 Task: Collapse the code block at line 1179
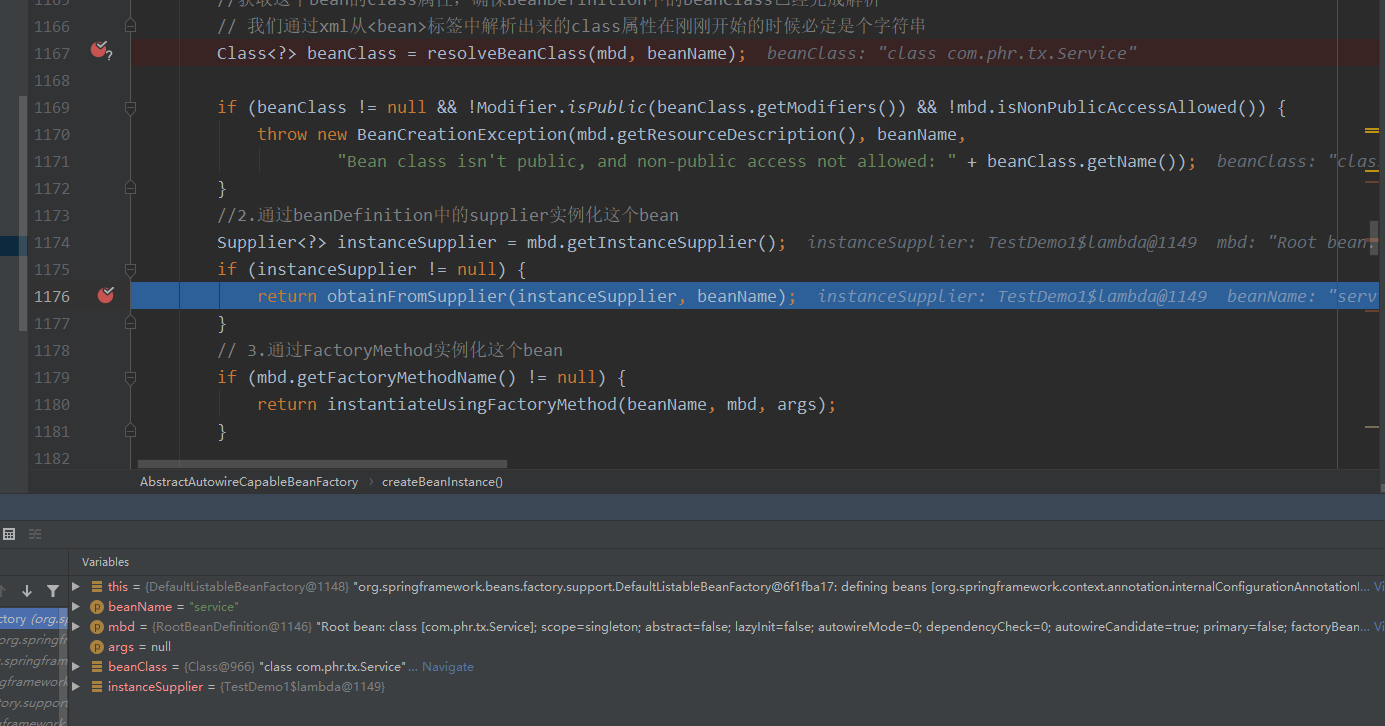pos(130,377)
